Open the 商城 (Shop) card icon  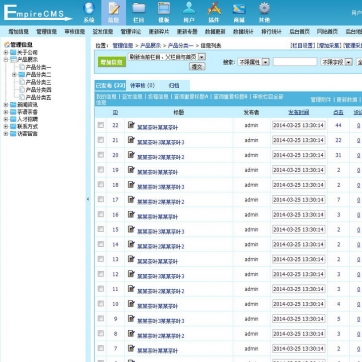click(239, 12)
